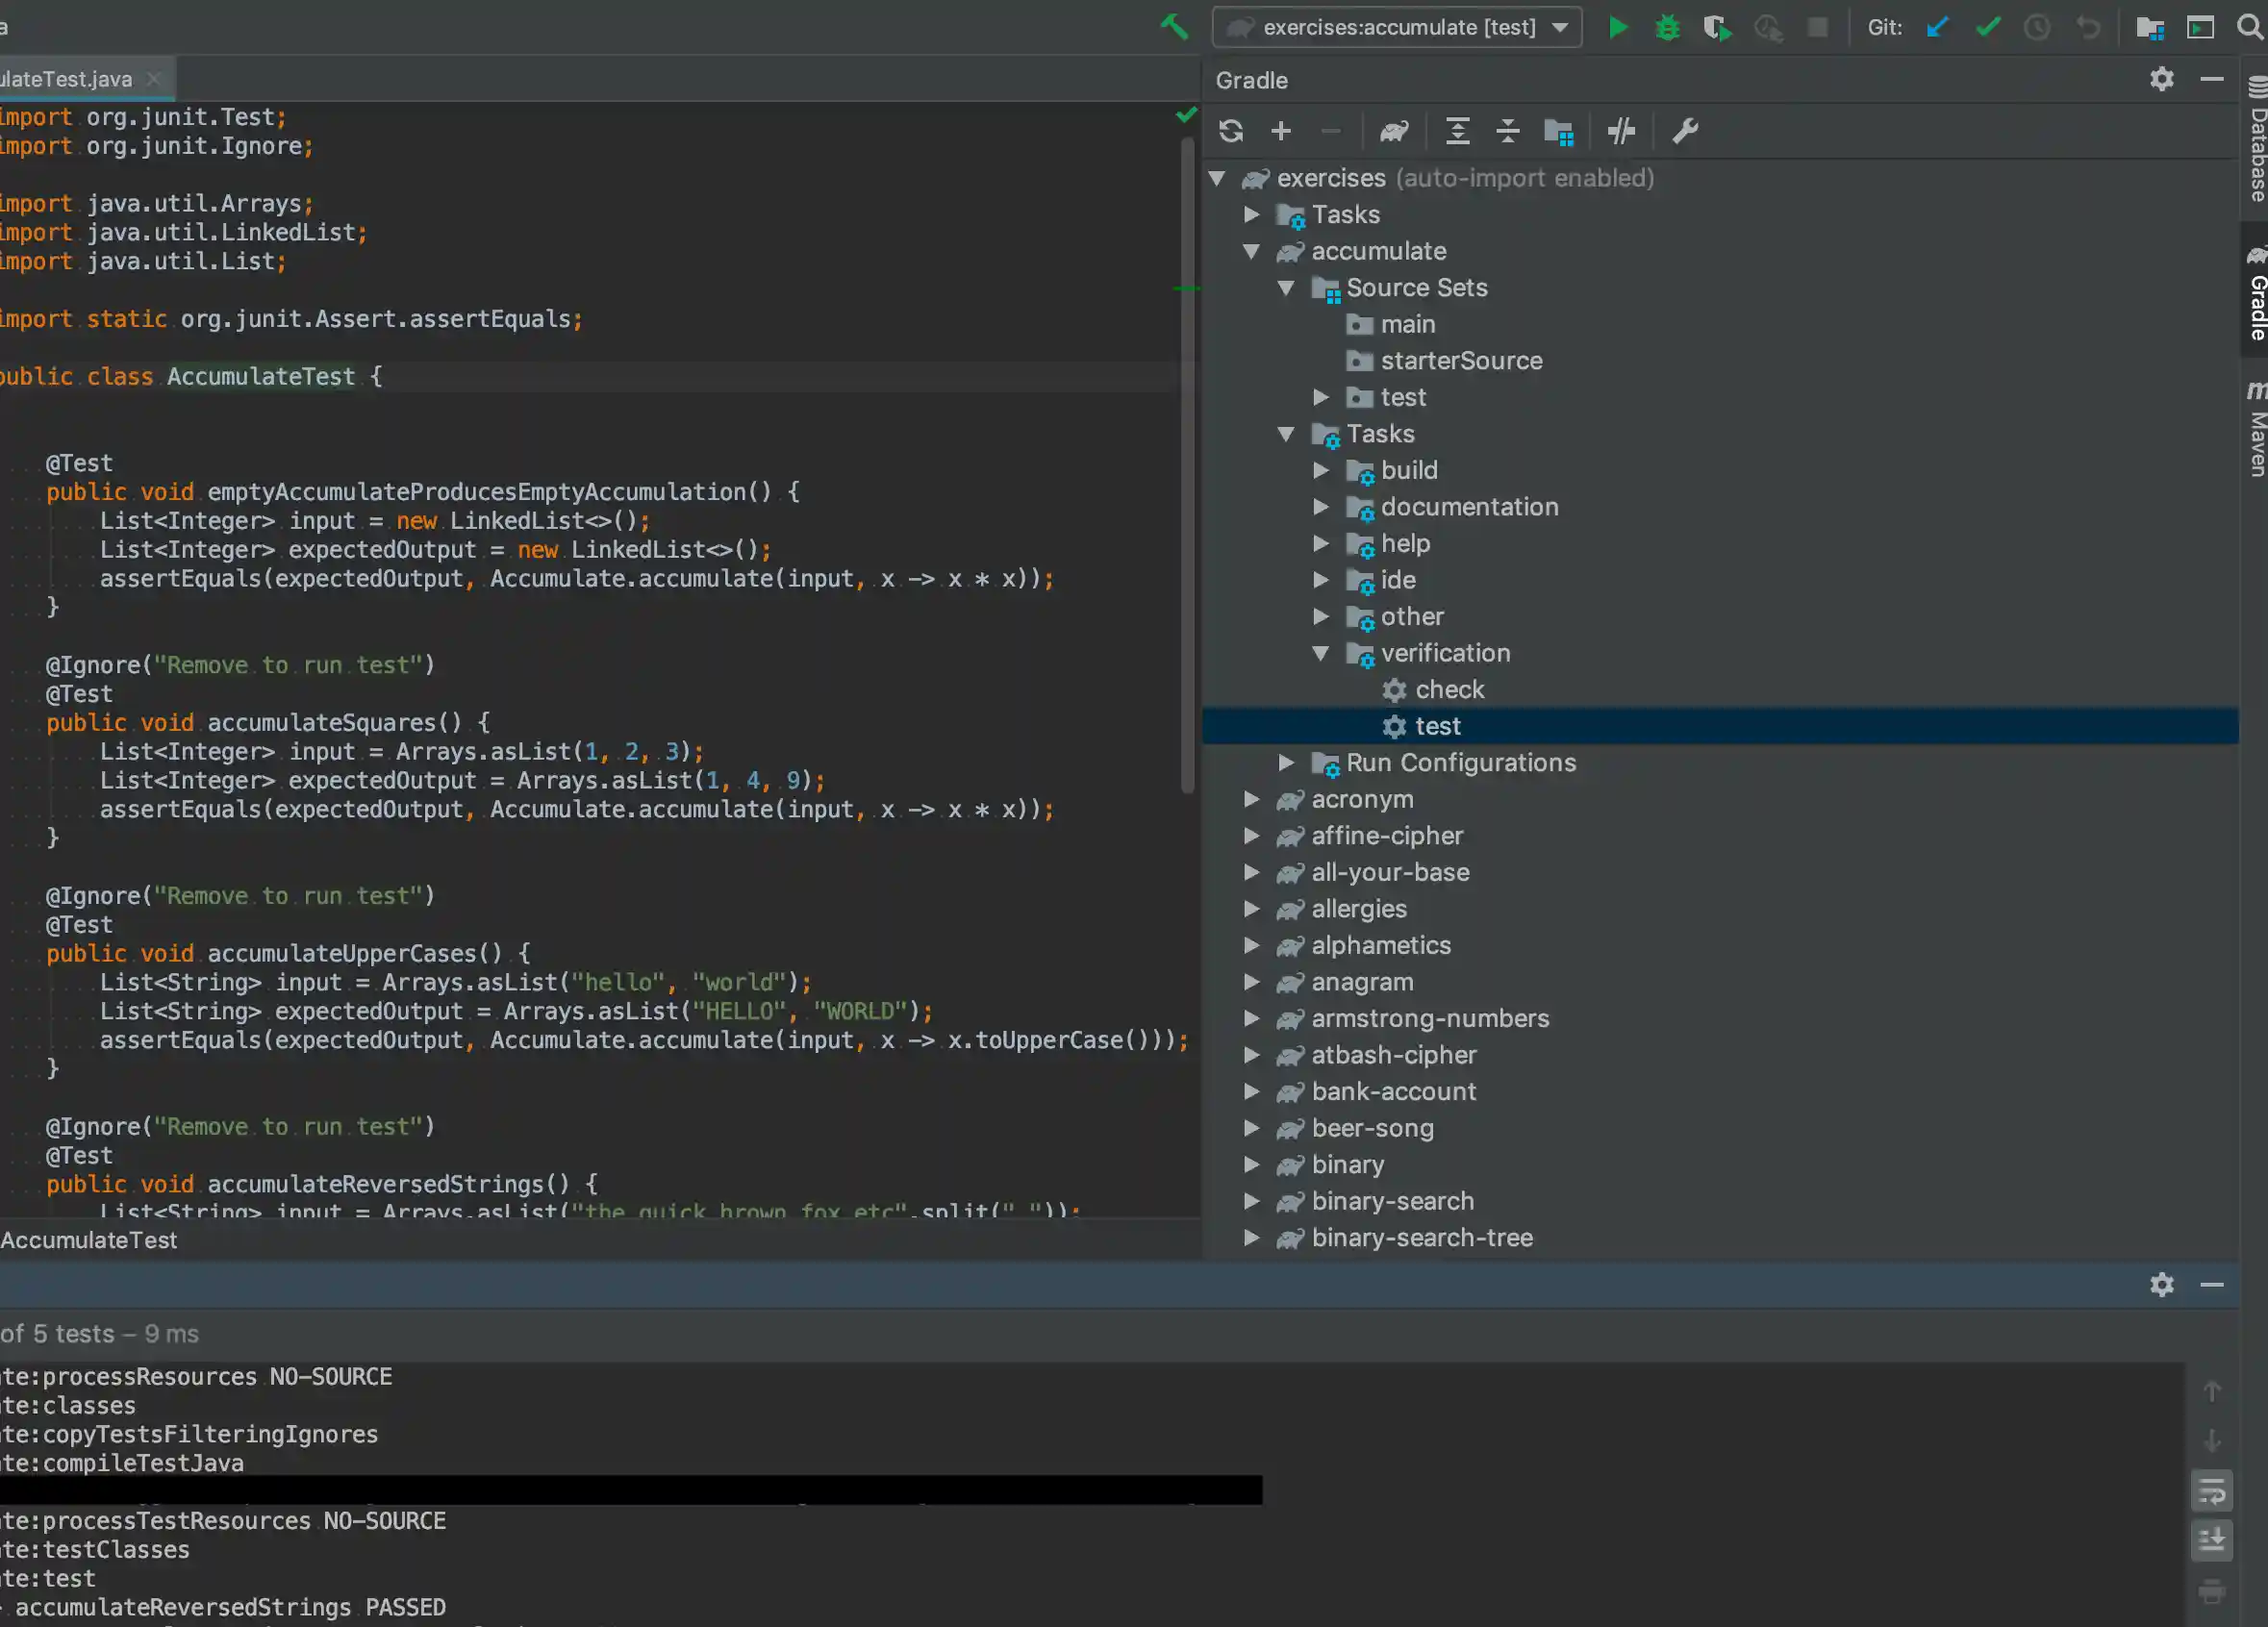The image size is (2268, 1627).
Task: Click the Build project hammer icon
Action: pyautogui.click(x=1174, y=27)
